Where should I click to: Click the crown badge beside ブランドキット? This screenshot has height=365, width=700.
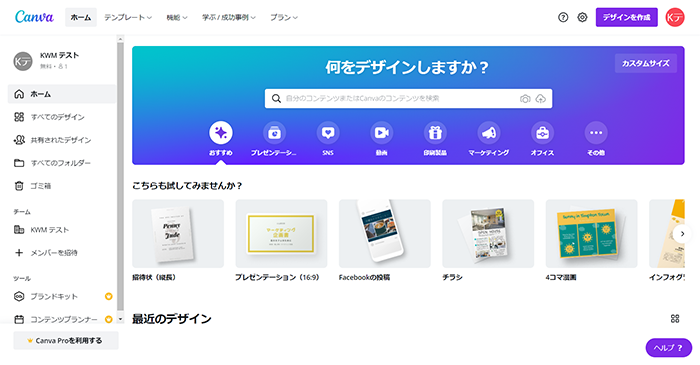108,296
